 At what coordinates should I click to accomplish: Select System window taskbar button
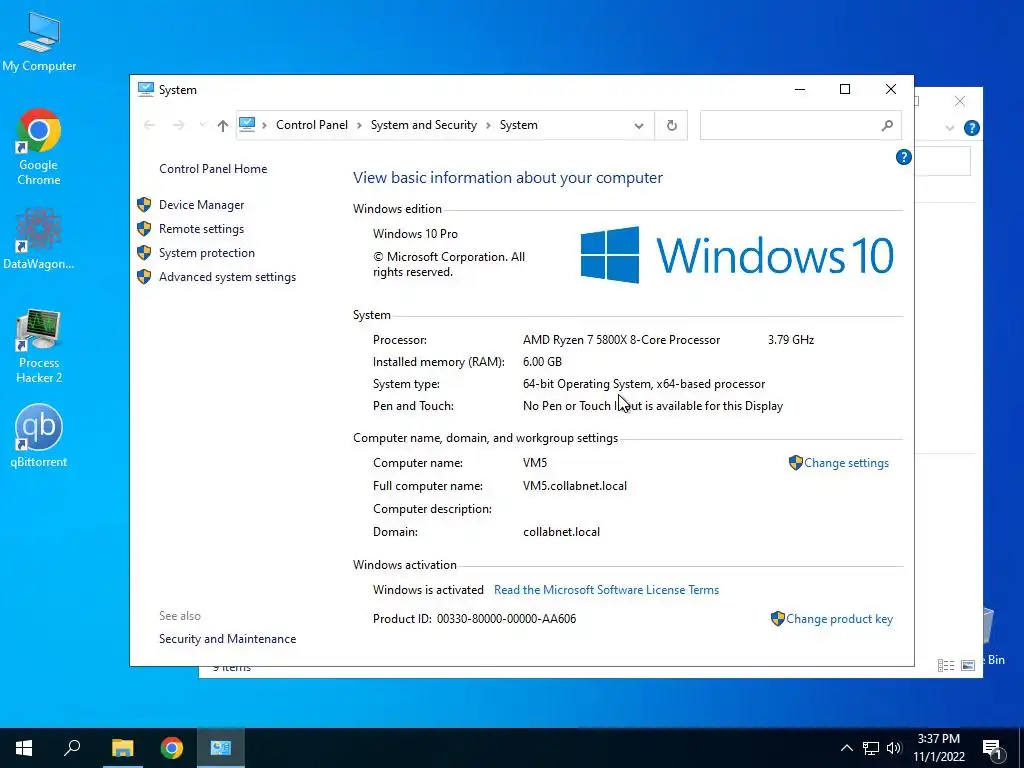221,748
